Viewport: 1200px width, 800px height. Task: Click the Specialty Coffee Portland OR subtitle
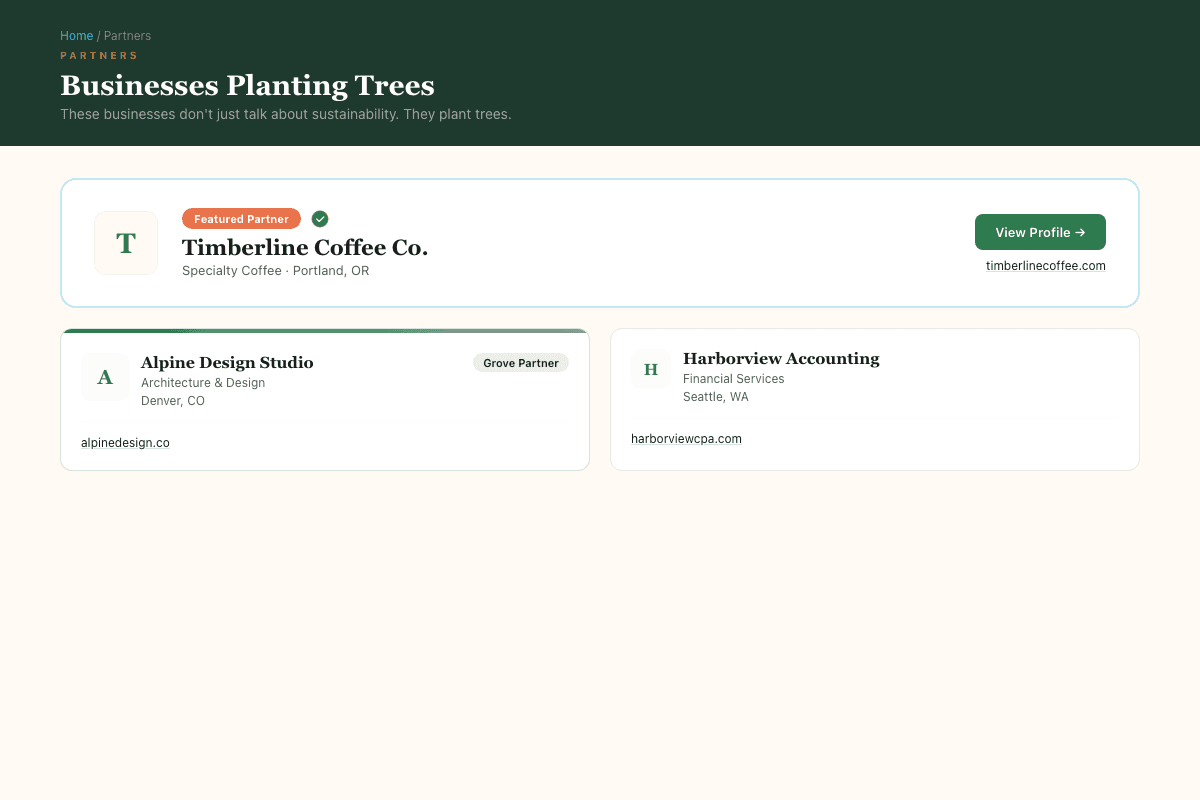pos(275,270)
